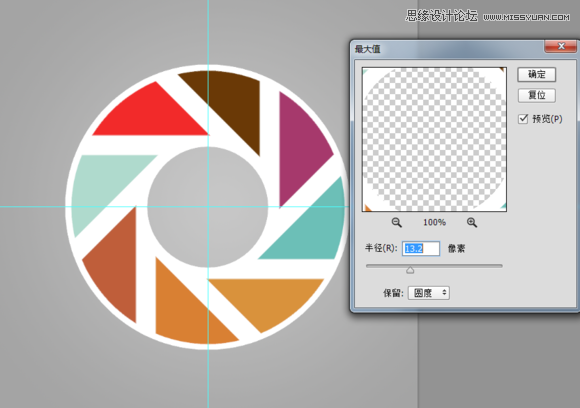
Task: Click the 保留 label text
Action: (x=393, y=293)
